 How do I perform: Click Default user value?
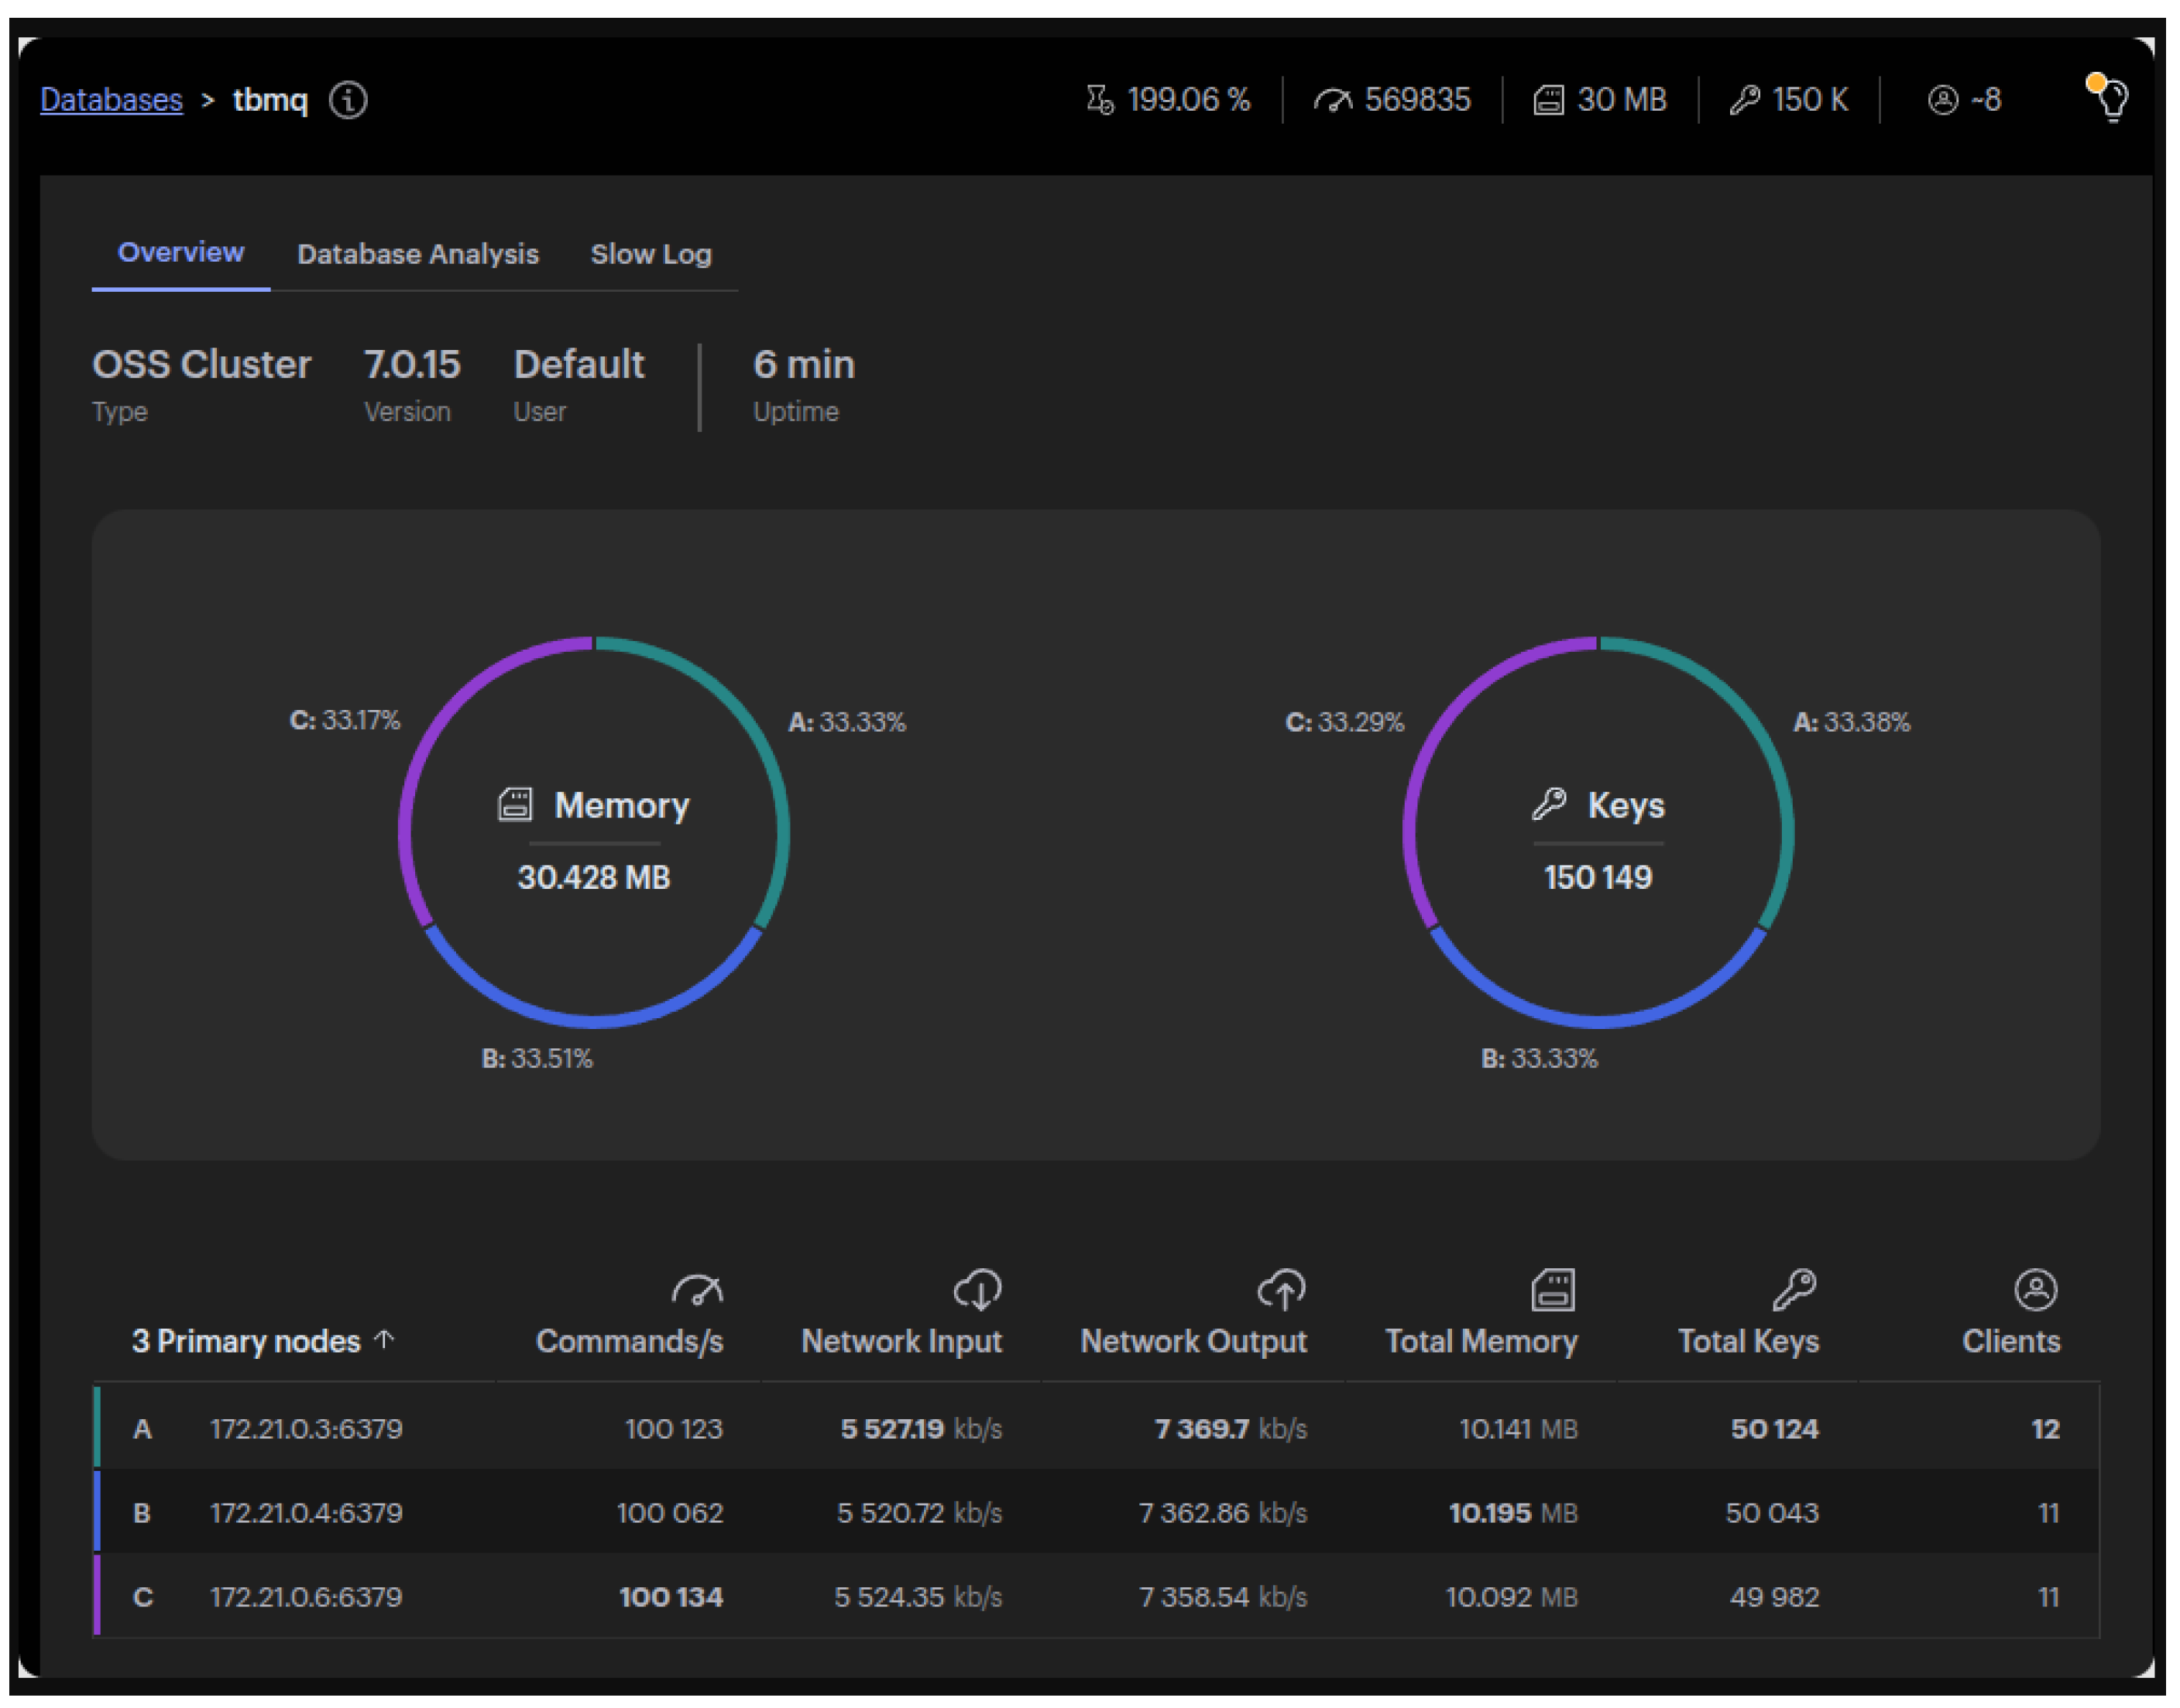pyautogui.click(x=578, y=364)
